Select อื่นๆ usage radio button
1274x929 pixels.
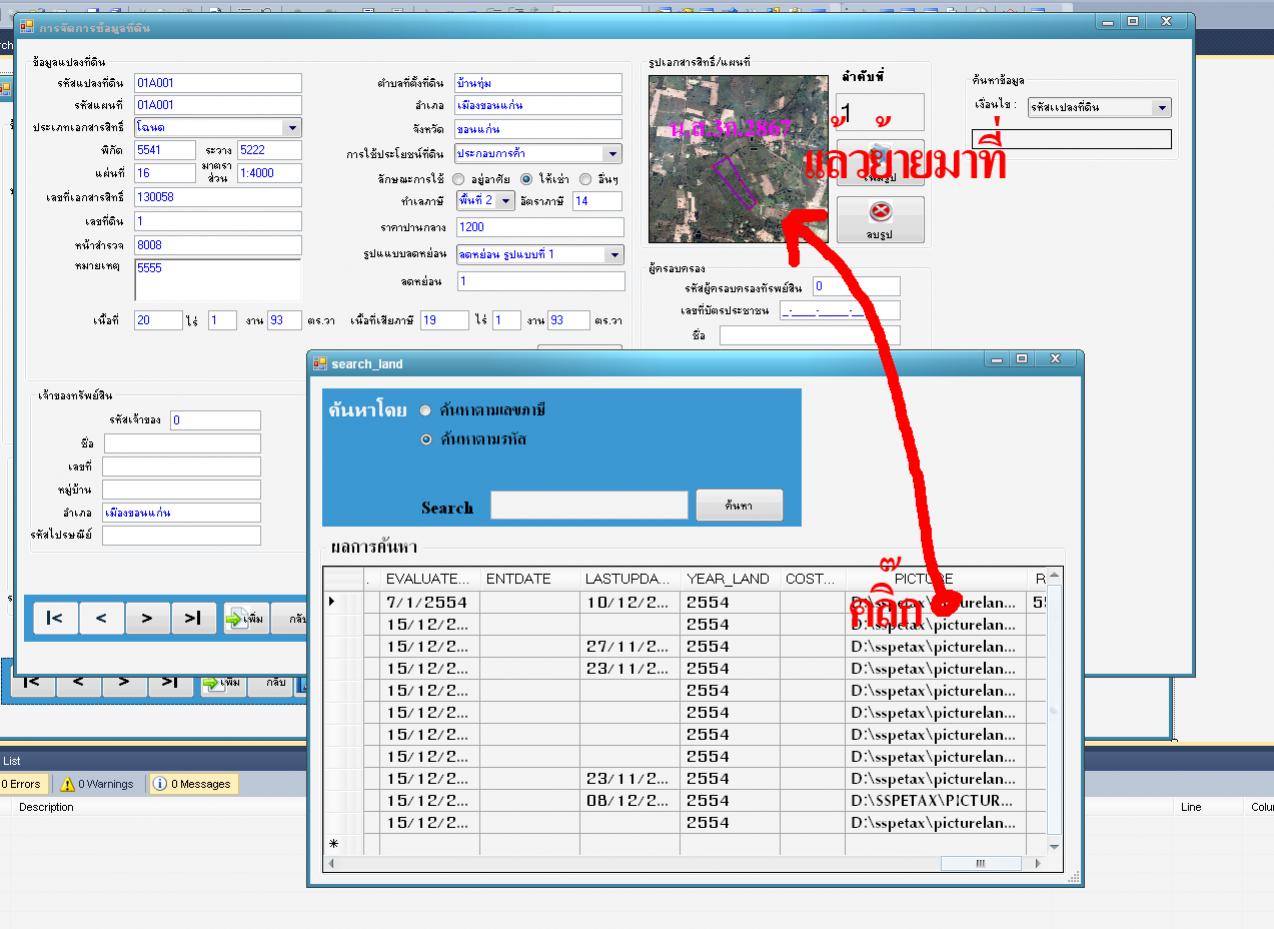(x=586, y=179)
